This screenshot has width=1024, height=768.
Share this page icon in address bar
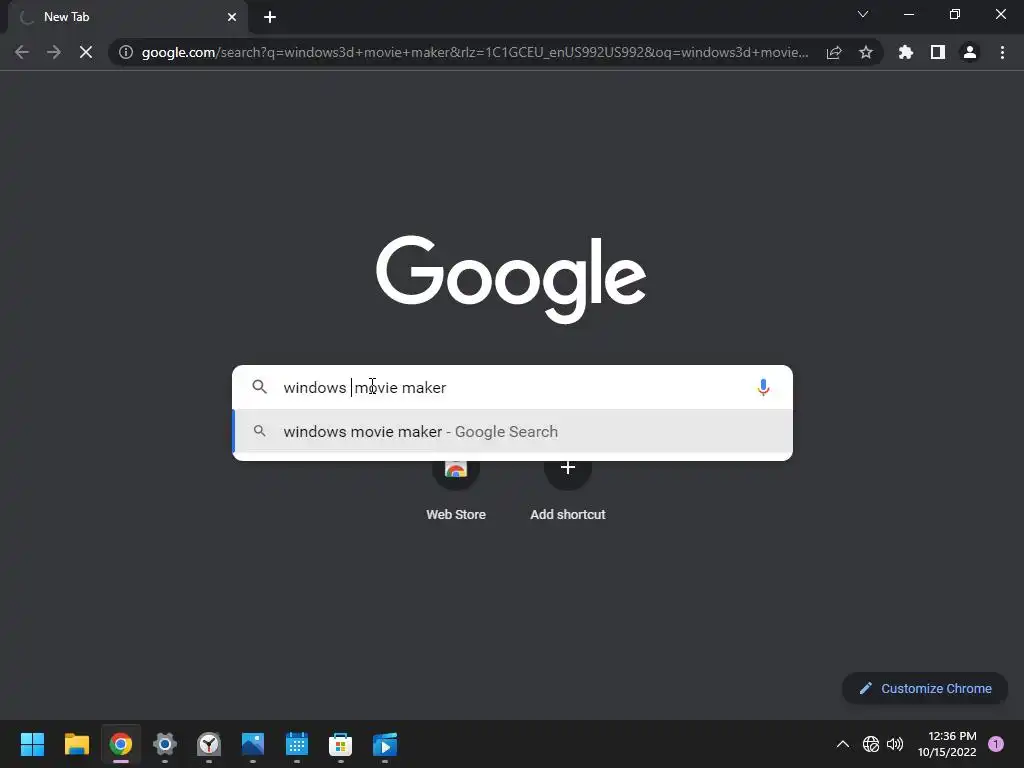[x=834, y=52]
